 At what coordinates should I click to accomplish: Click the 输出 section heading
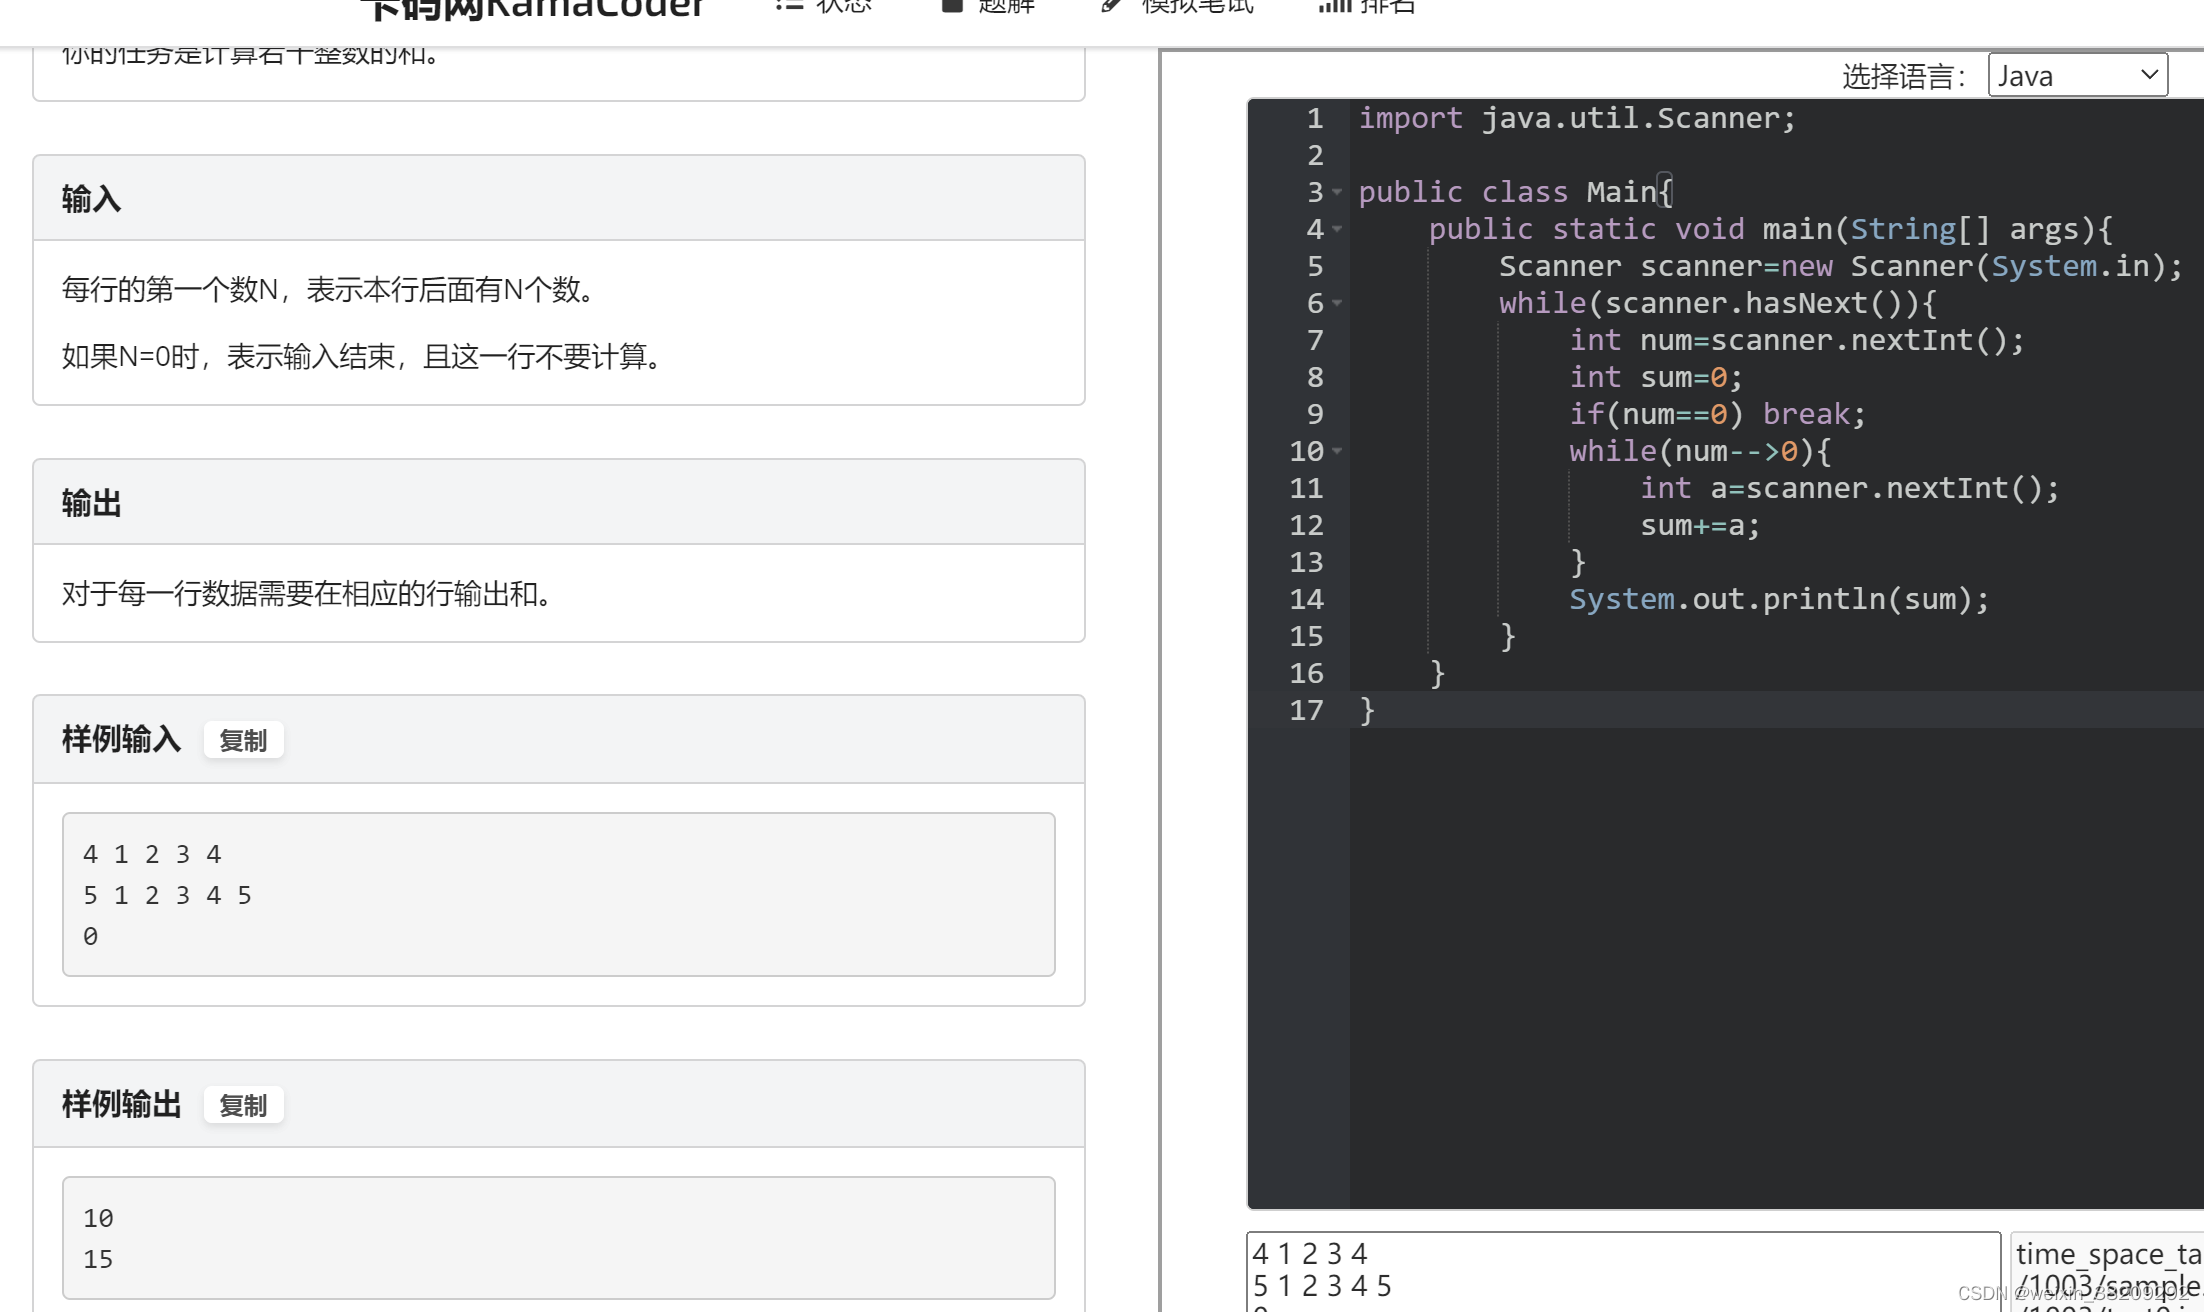pyautogui.click(x=91, y=503)
